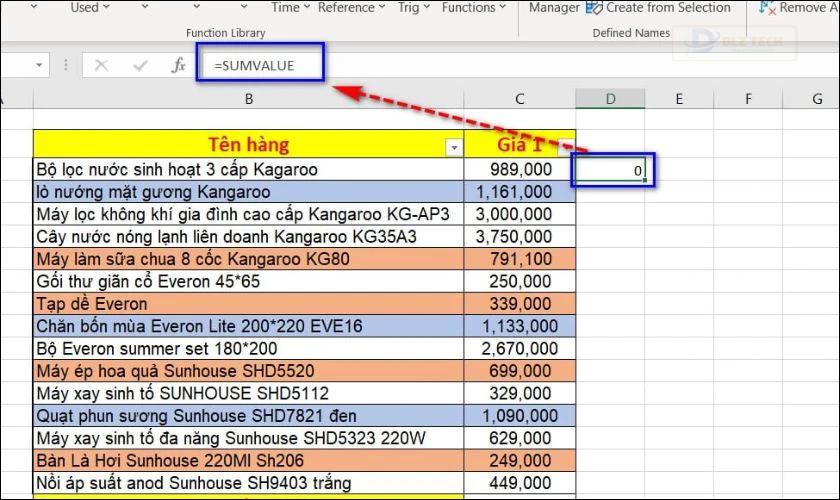The image size is (840, 500).
Task: Select cell Chăn bốn mùa Everon Lite EVE16
Action: [x=249, y=326]
